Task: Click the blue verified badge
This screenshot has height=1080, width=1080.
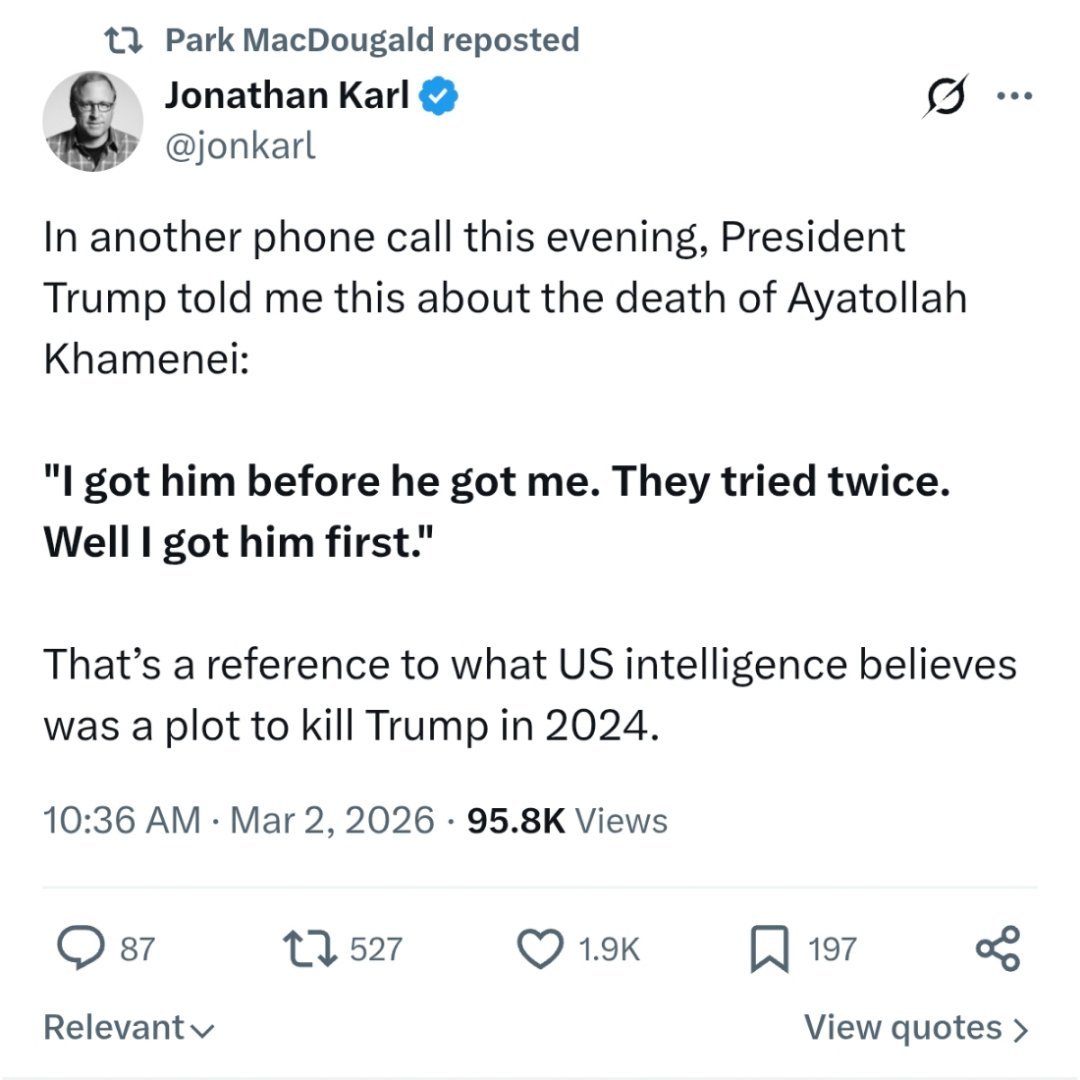Action: 439,96
